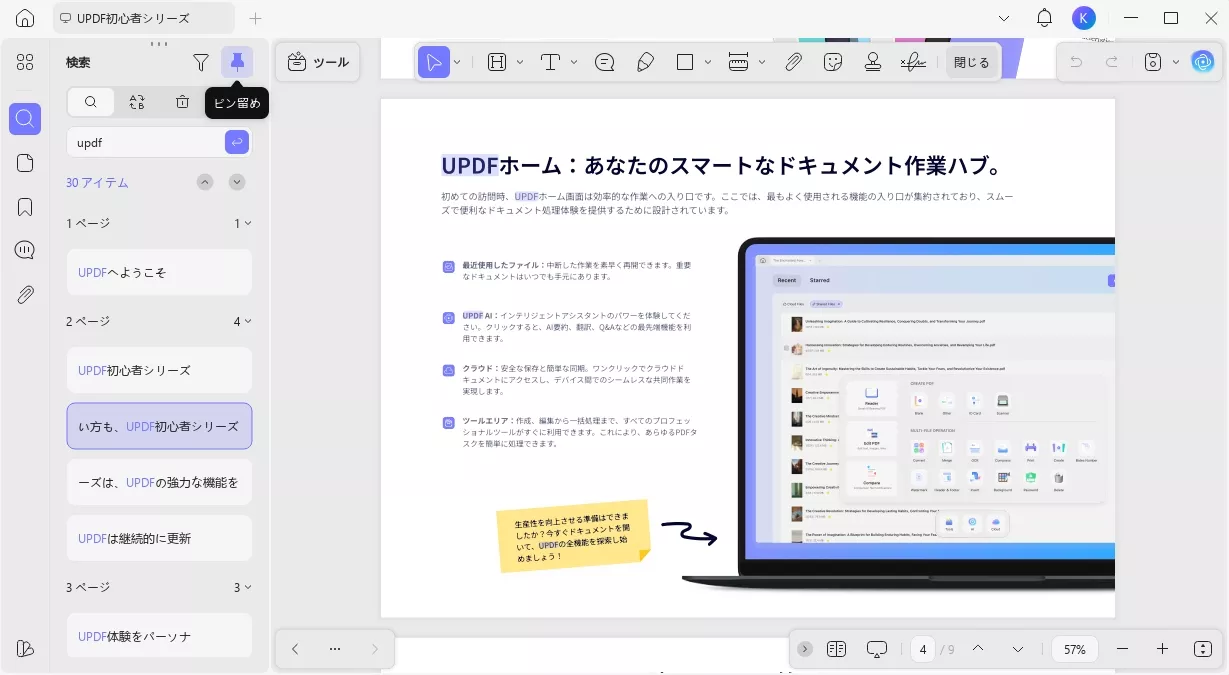Open result UPDFは継続的に更新
Image resolution: width=1229 pixels, height=675 pixels.
[159, 538]
